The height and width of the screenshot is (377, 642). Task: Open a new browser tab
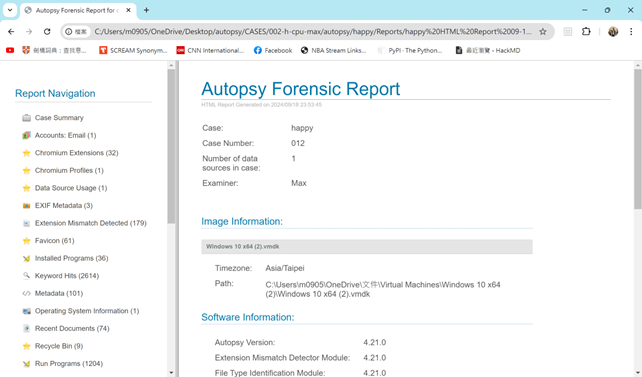(146, 10)
